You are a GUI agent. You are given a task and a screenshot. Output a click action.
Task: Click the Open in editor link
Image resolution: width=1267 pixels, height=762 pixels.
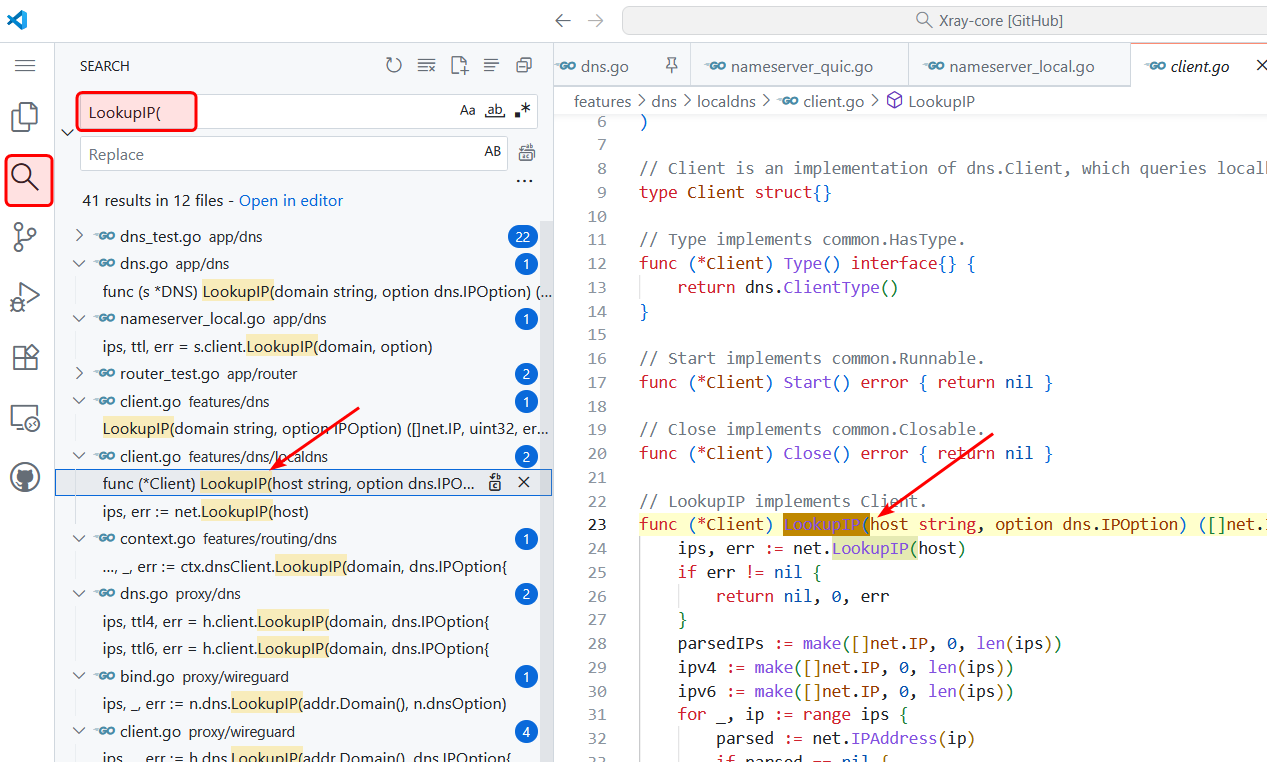coord(291,200)
